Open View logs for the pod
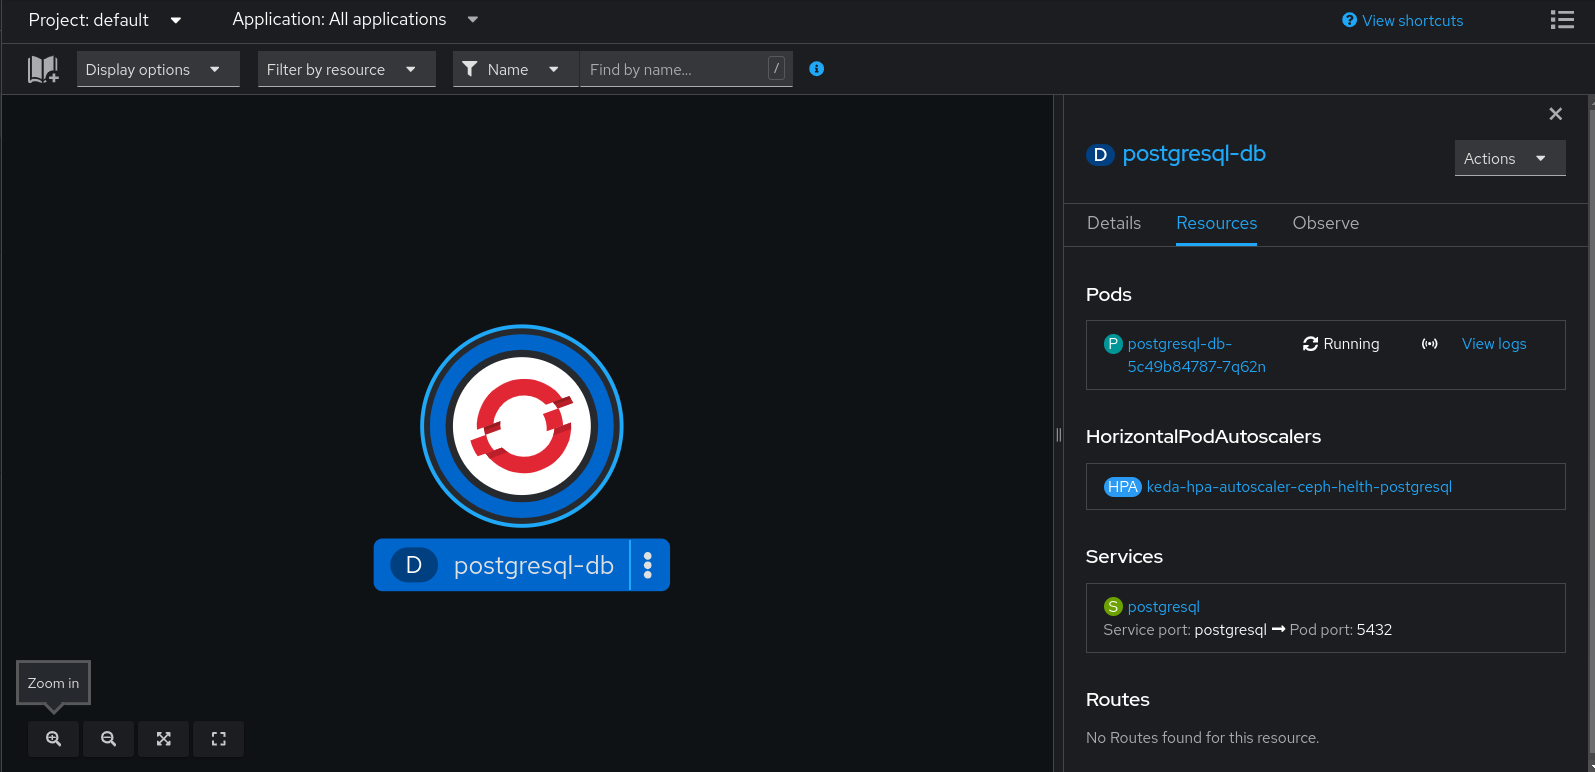The width and height of the screenshot is (1595, 772). tap(1494, 344)
